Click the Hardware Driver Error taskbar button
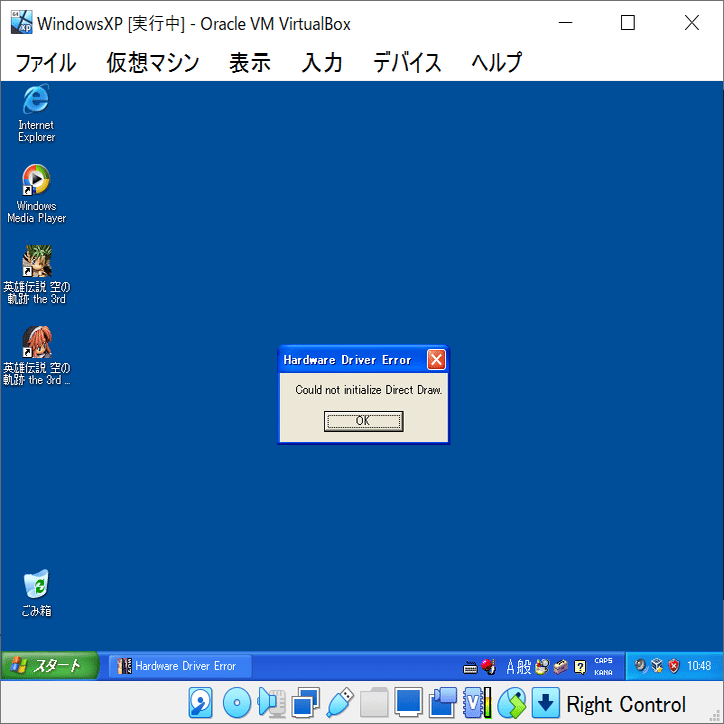Viewport: 724px width, 724px height. click(x=181, y=666)
